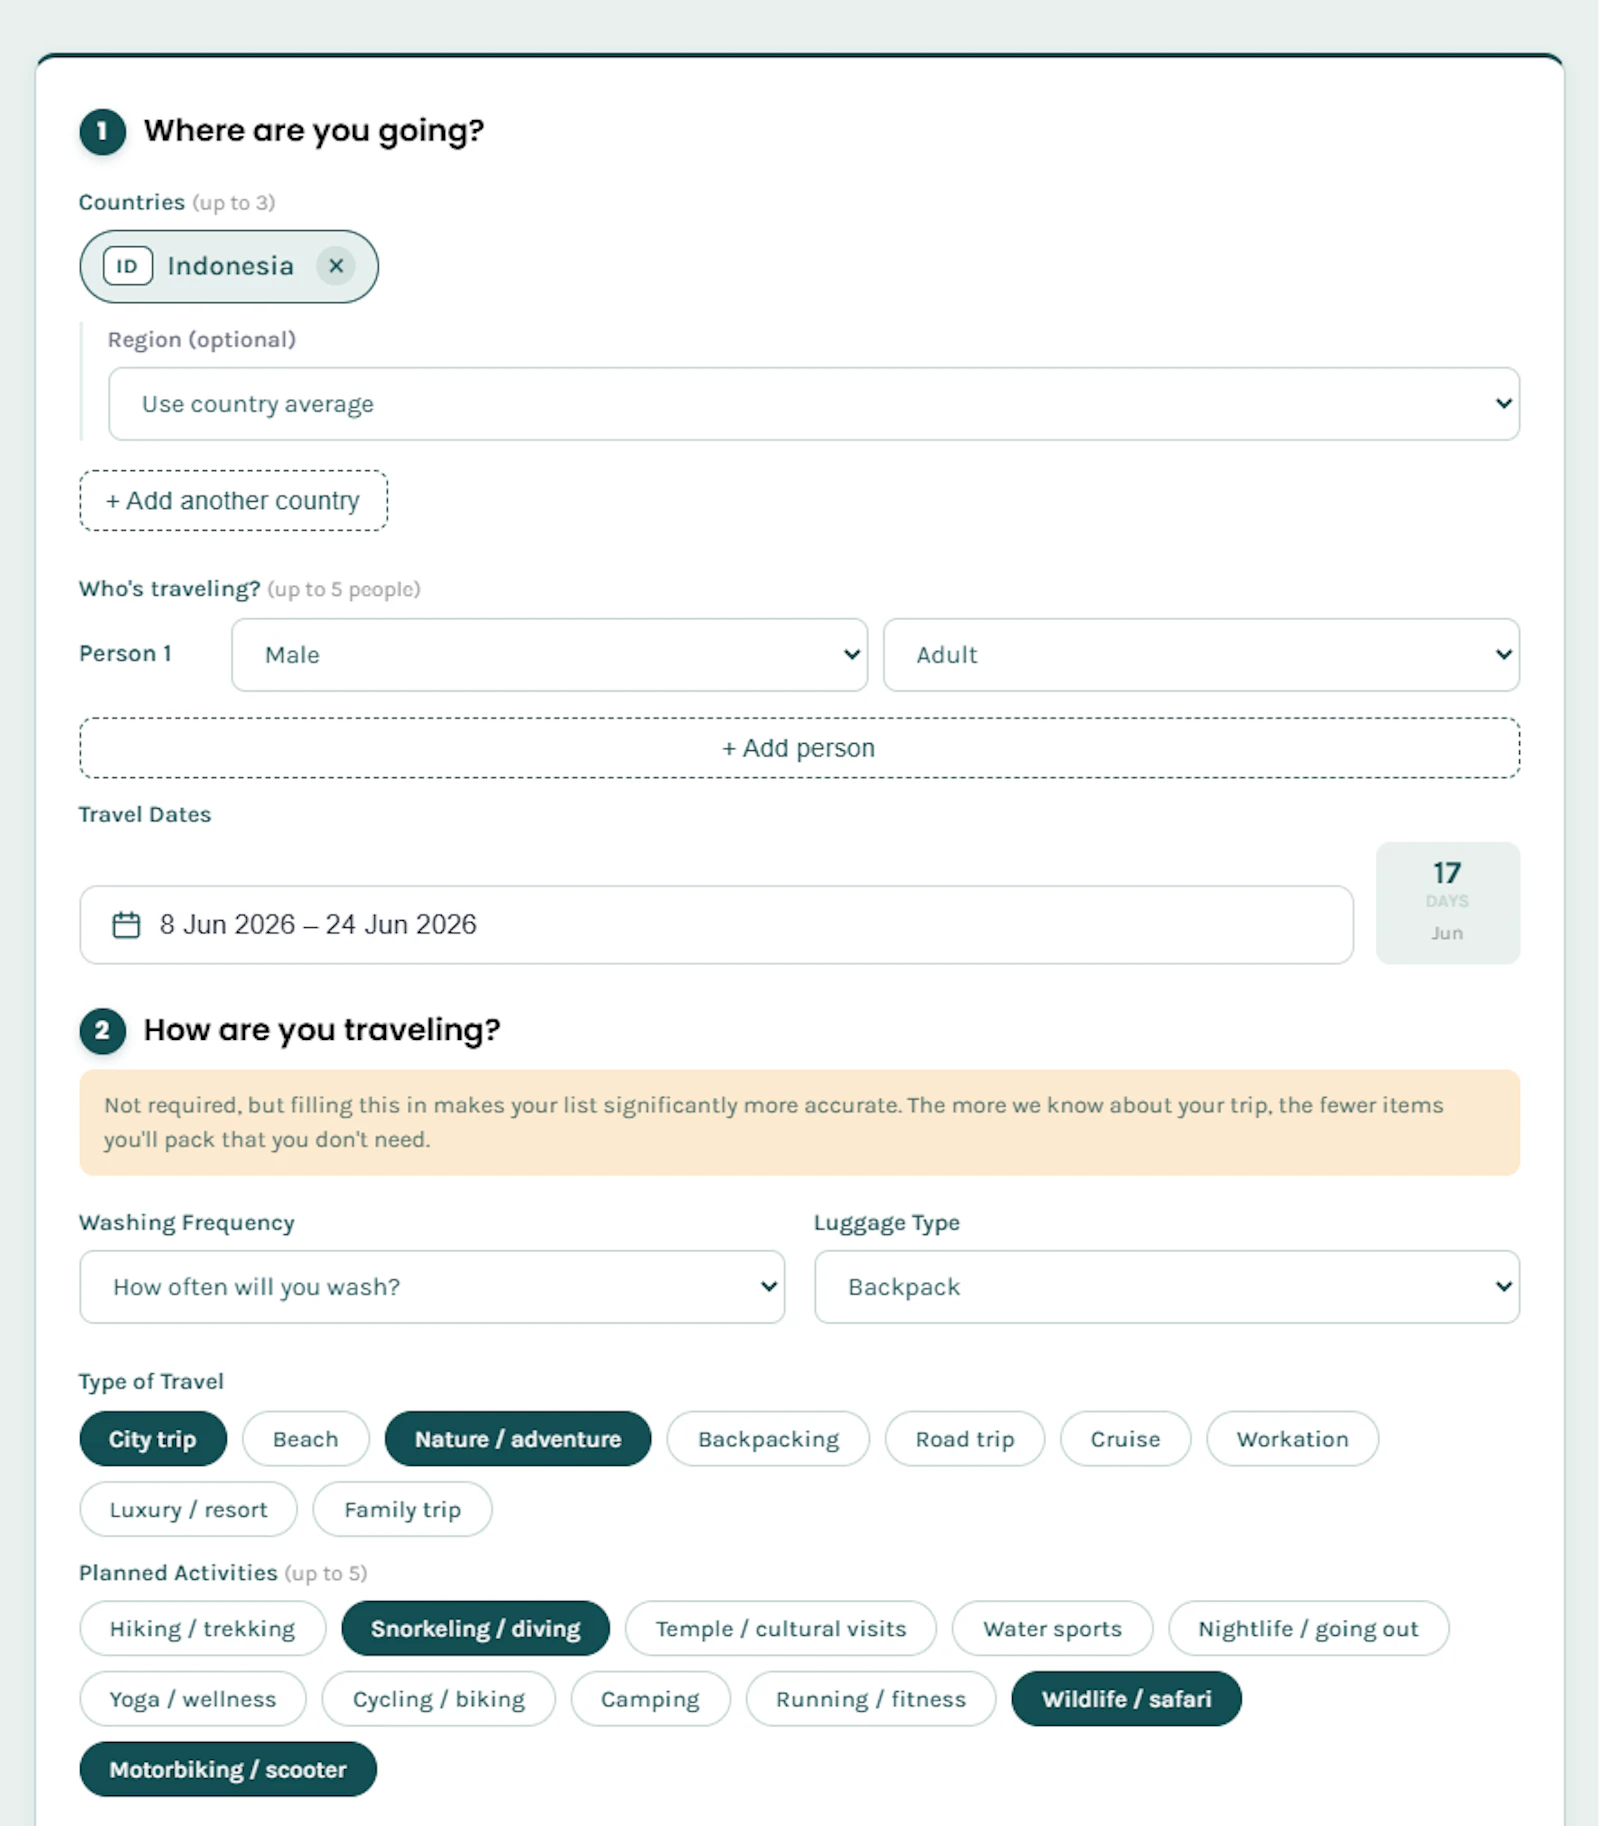Select the Nightlife / going out activity
The image size is (1600, 1826).
[x=1308, y=1628]
